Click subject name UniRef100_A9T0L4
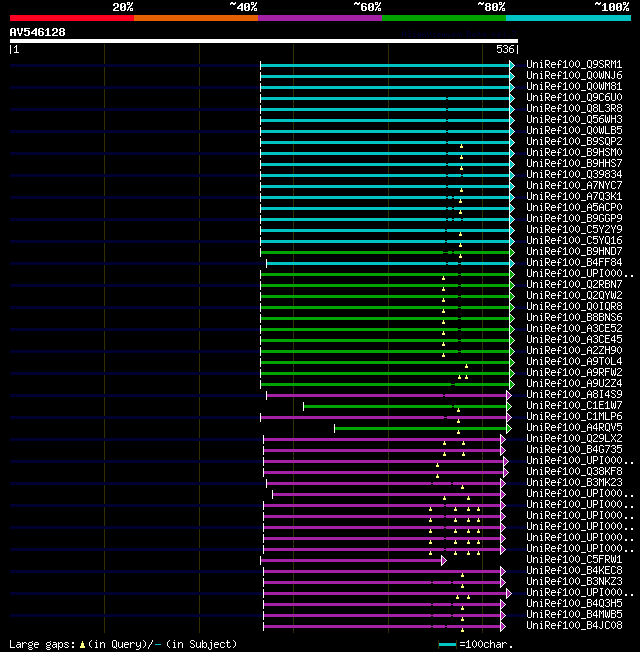Viewport: 640px width, 652px height. tap(574, 361)
